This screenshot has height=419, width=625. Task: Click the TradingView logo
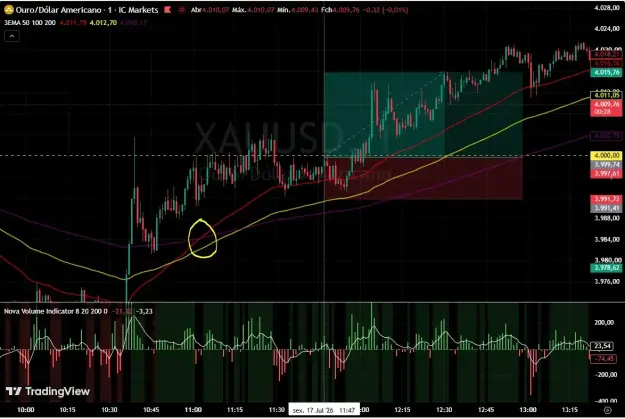click(x=48, y=391)
